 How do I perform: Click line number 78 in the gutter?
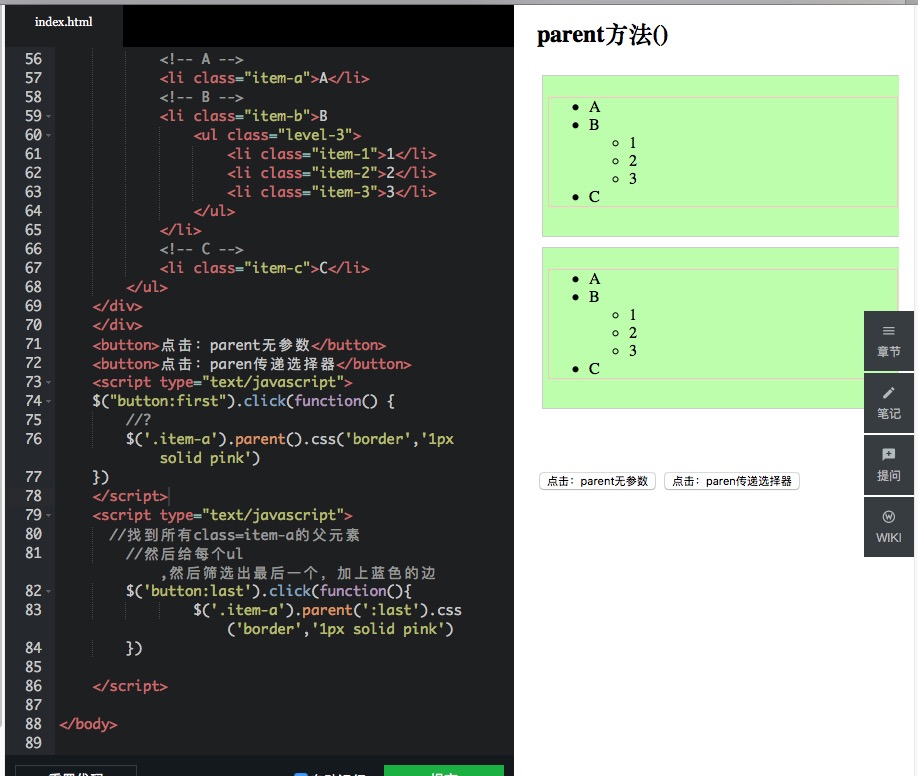33,496
